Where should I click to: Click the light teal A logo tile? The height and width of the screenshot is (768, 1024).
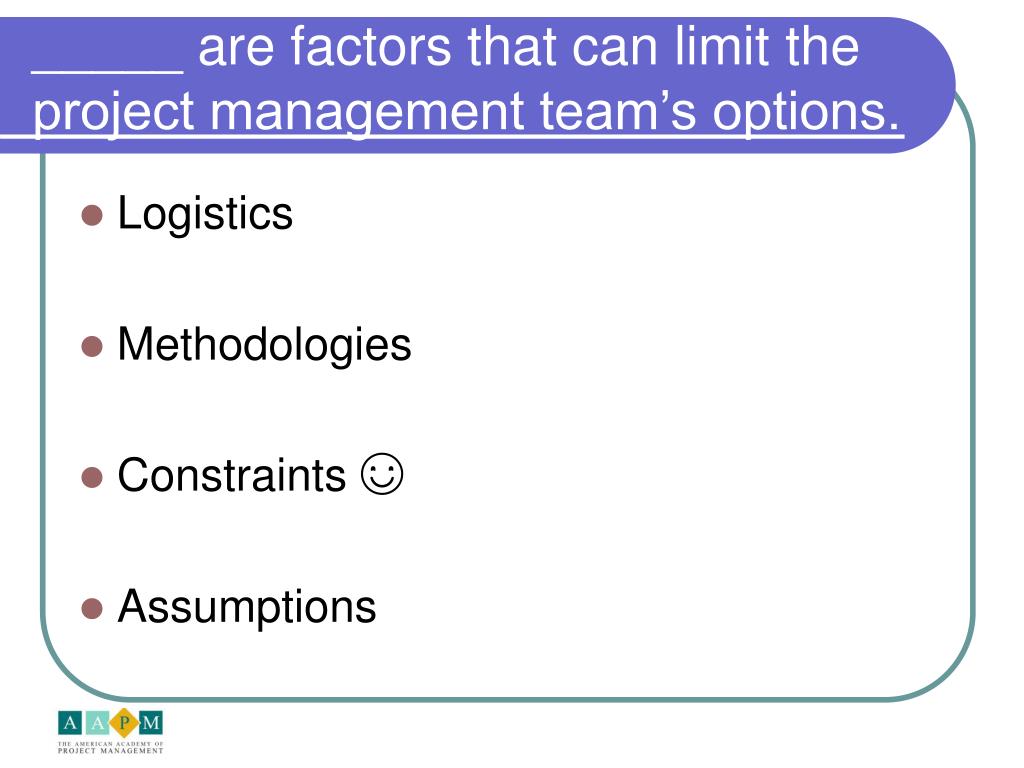click(97, 723)
